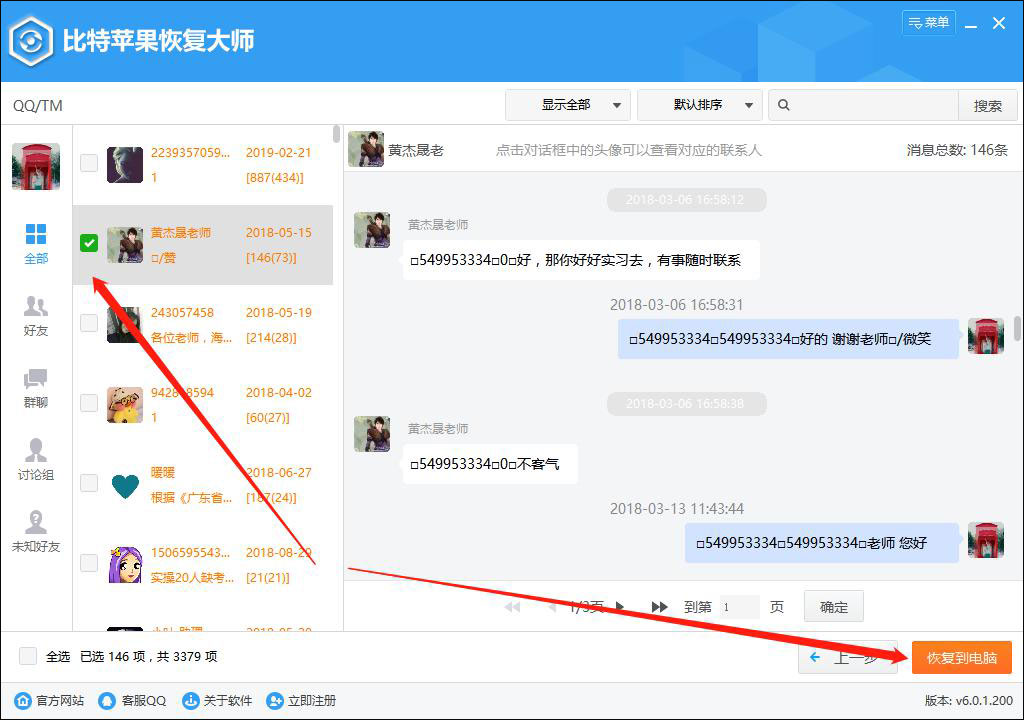This screenshot has width=1024, height=720.
Task: Jump to last page with double-arrow control
Action: click(x=659, y=606)
